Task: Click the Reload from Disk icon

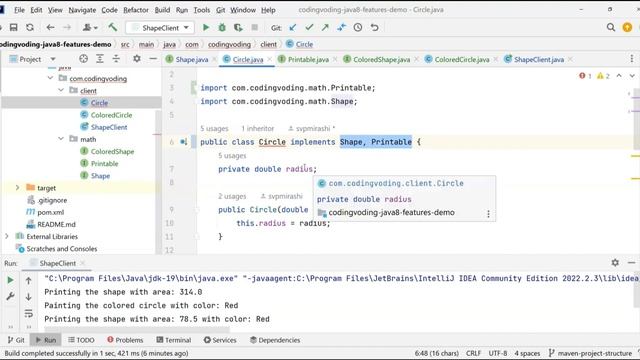Action: (30, 27)
